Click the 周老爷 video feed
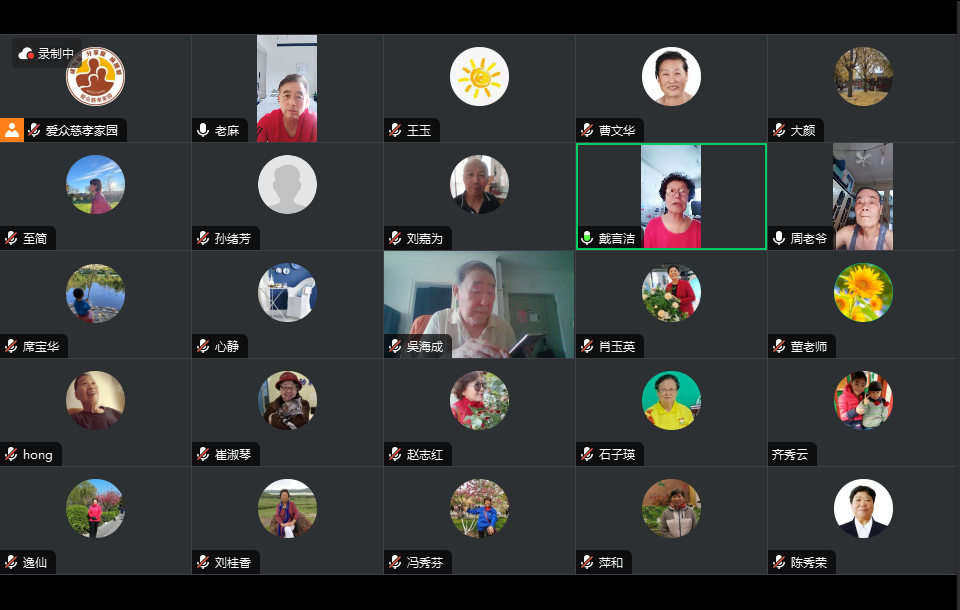Screen dimensions: 960x610 tap(863, 197)
